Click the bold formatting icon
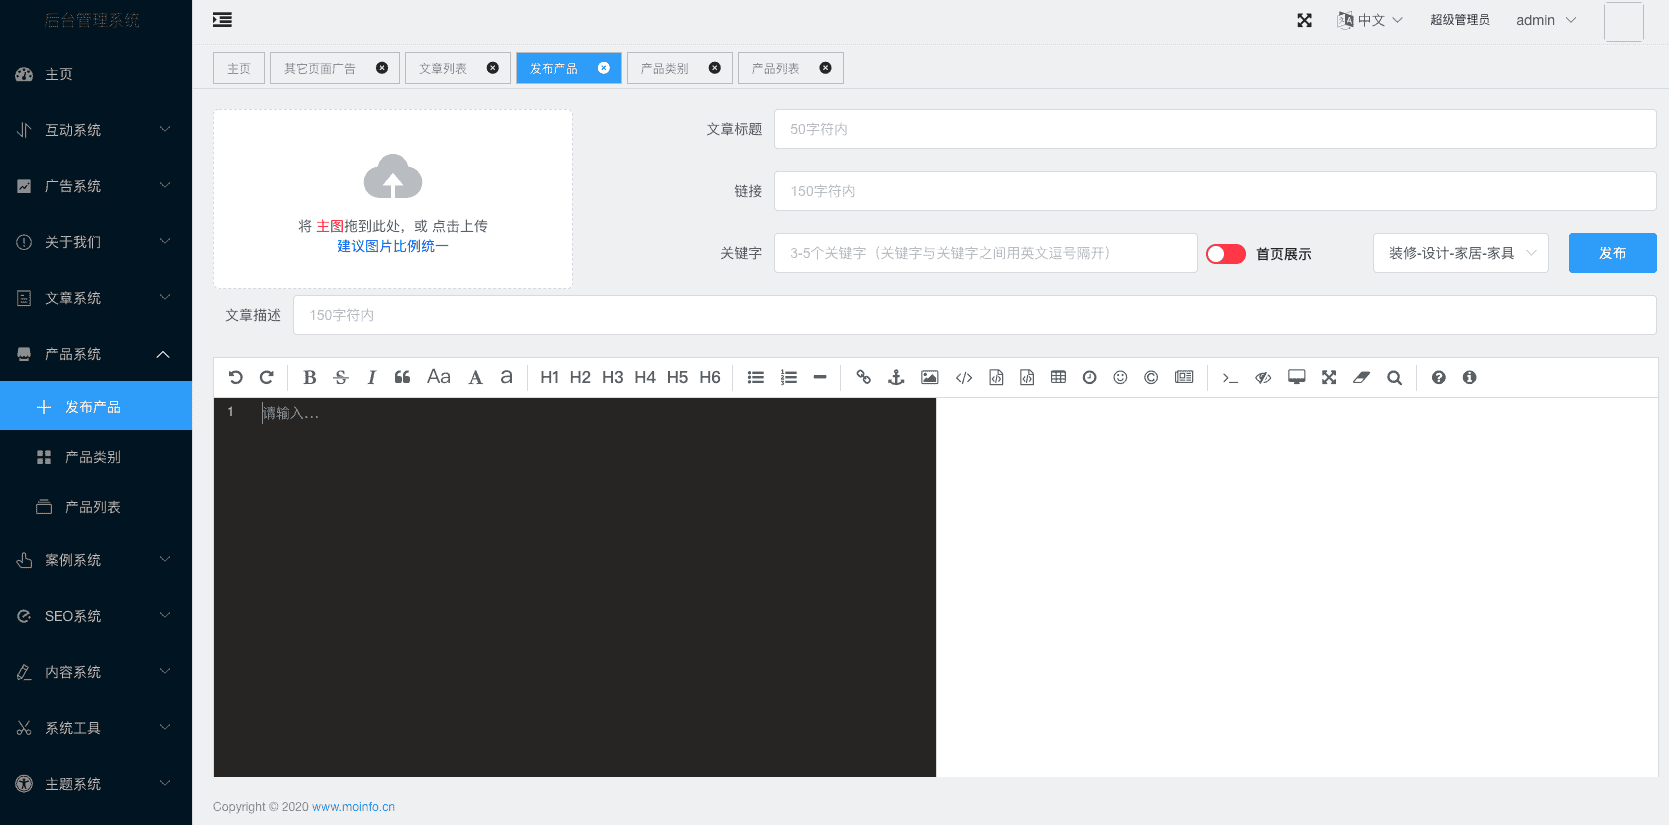This screenshot has height=825, width=1669. pos(309,377)
